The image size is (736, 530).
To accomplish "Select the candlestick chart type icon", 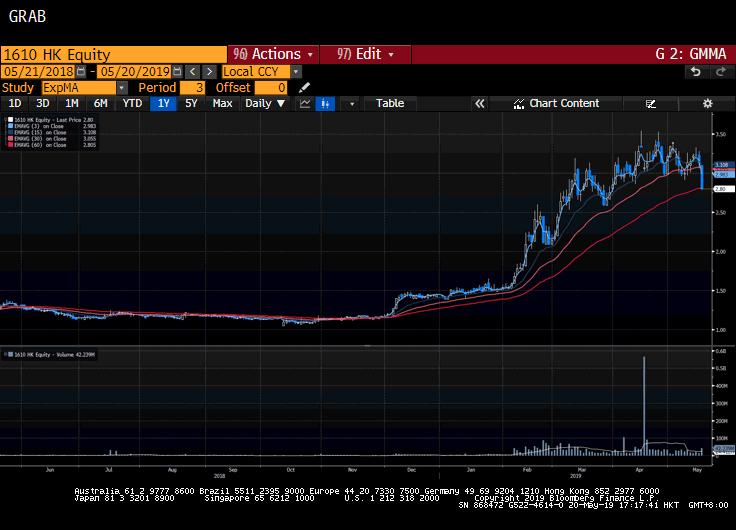I will [326, 104].
